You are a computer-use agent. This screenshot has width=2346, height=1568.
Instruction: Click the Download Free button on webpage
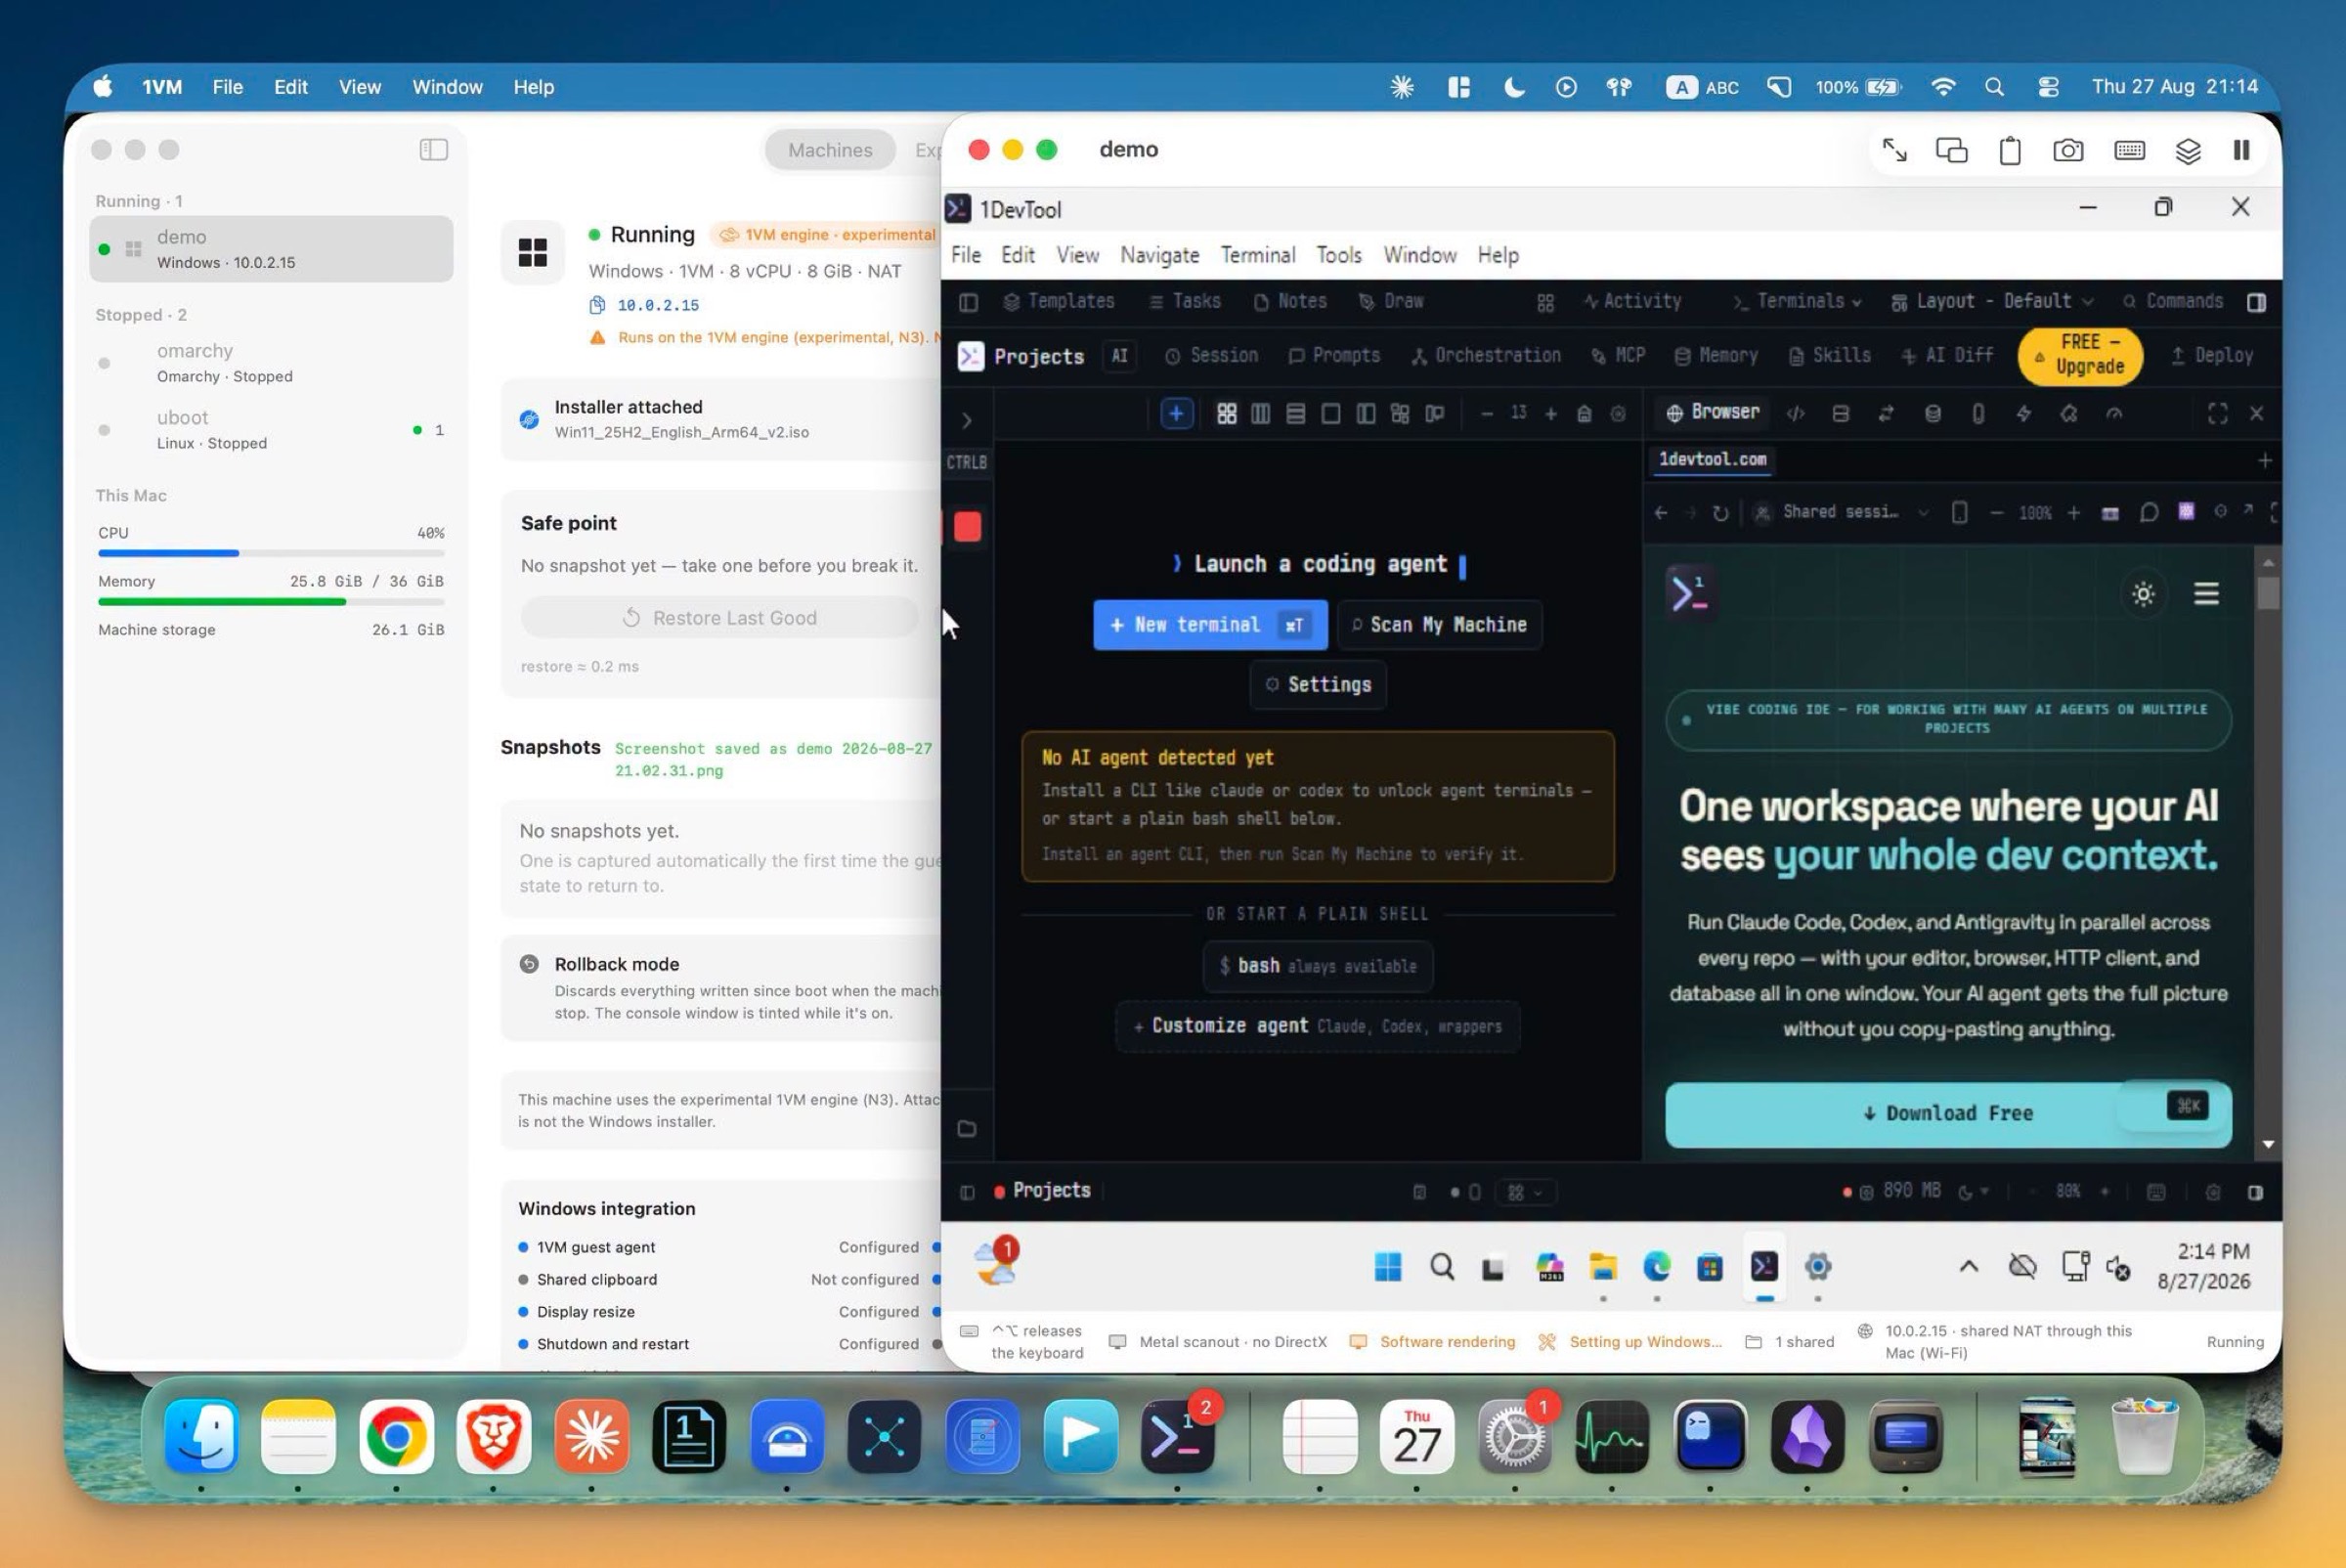1947,1114
